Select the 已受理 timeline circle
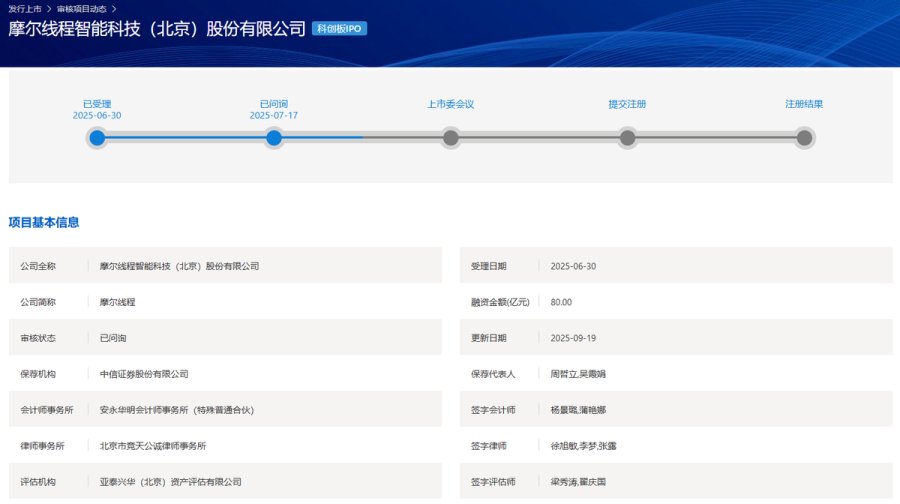Viewport: 900px width, 504px height. [97, 138]
